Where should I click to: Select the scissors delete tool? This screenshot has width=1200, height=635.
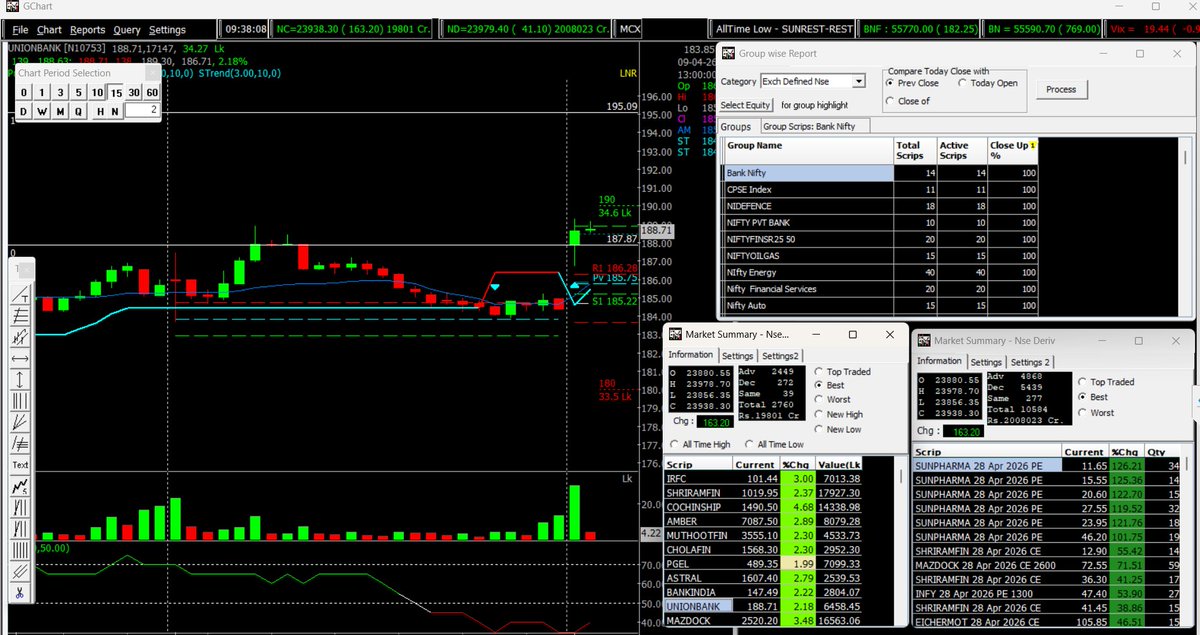(x=20, y=593)
